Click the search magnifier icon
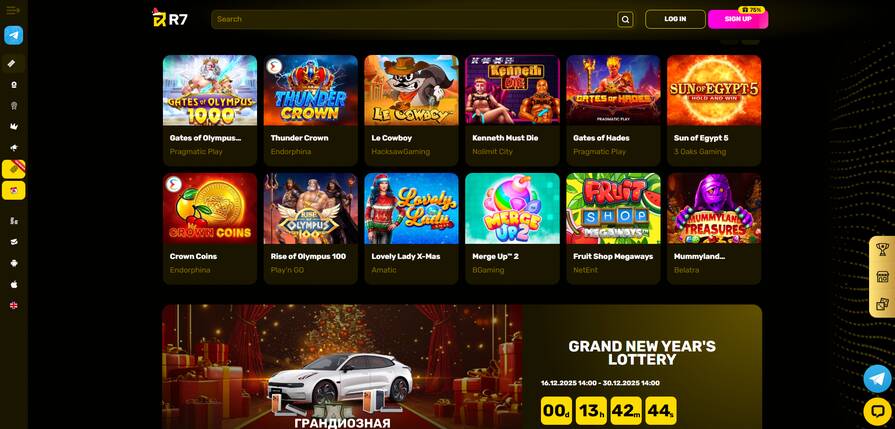 [x=625, y=19]
